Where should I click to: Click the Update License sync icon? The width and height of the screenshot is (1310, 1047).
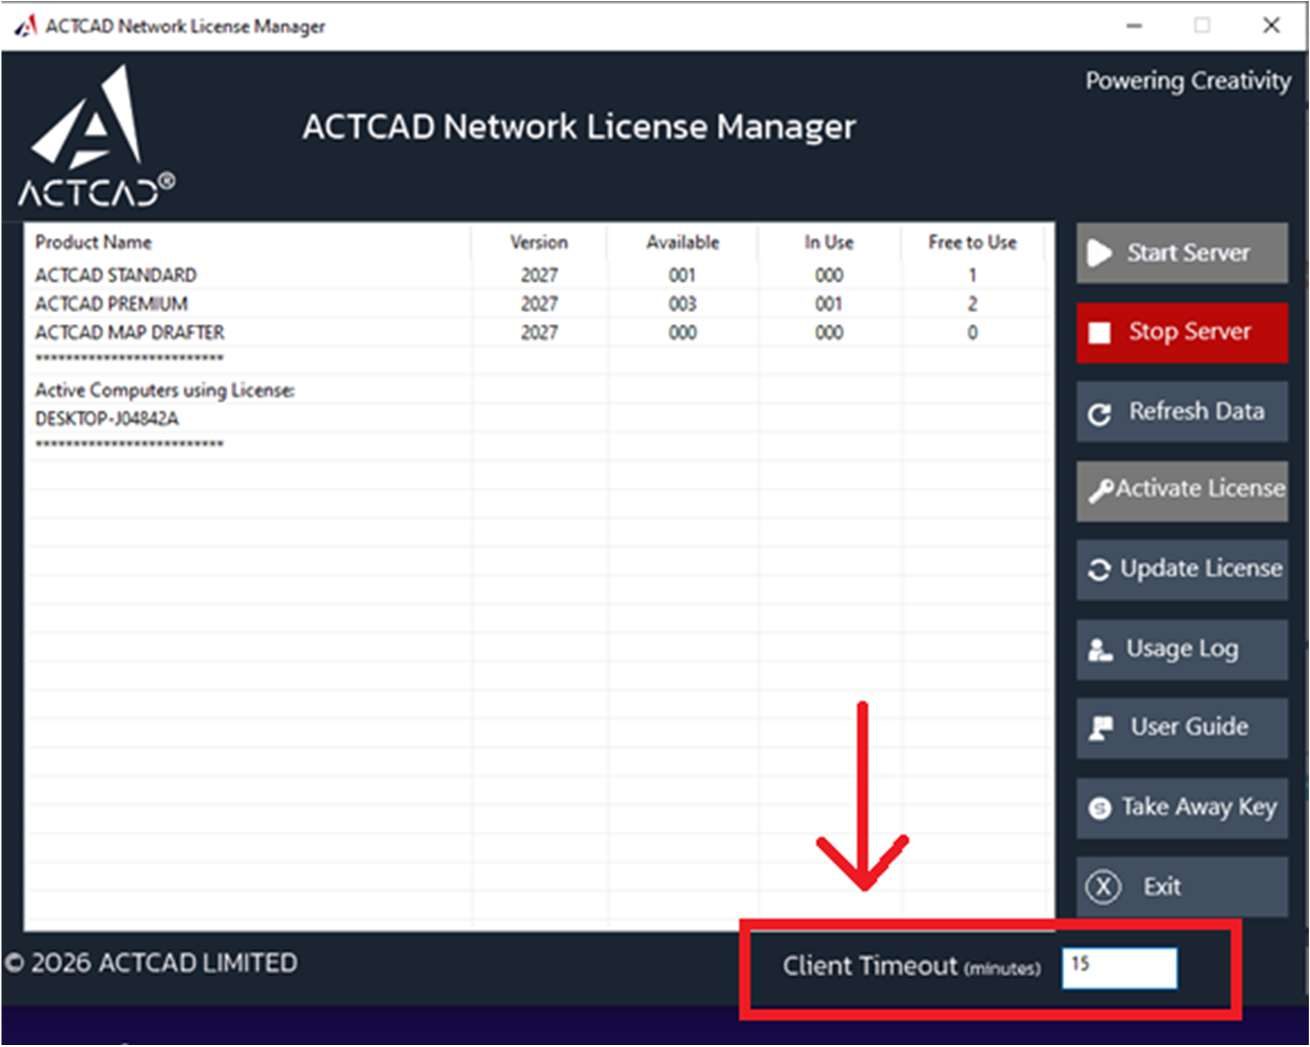coord(1099,570)
